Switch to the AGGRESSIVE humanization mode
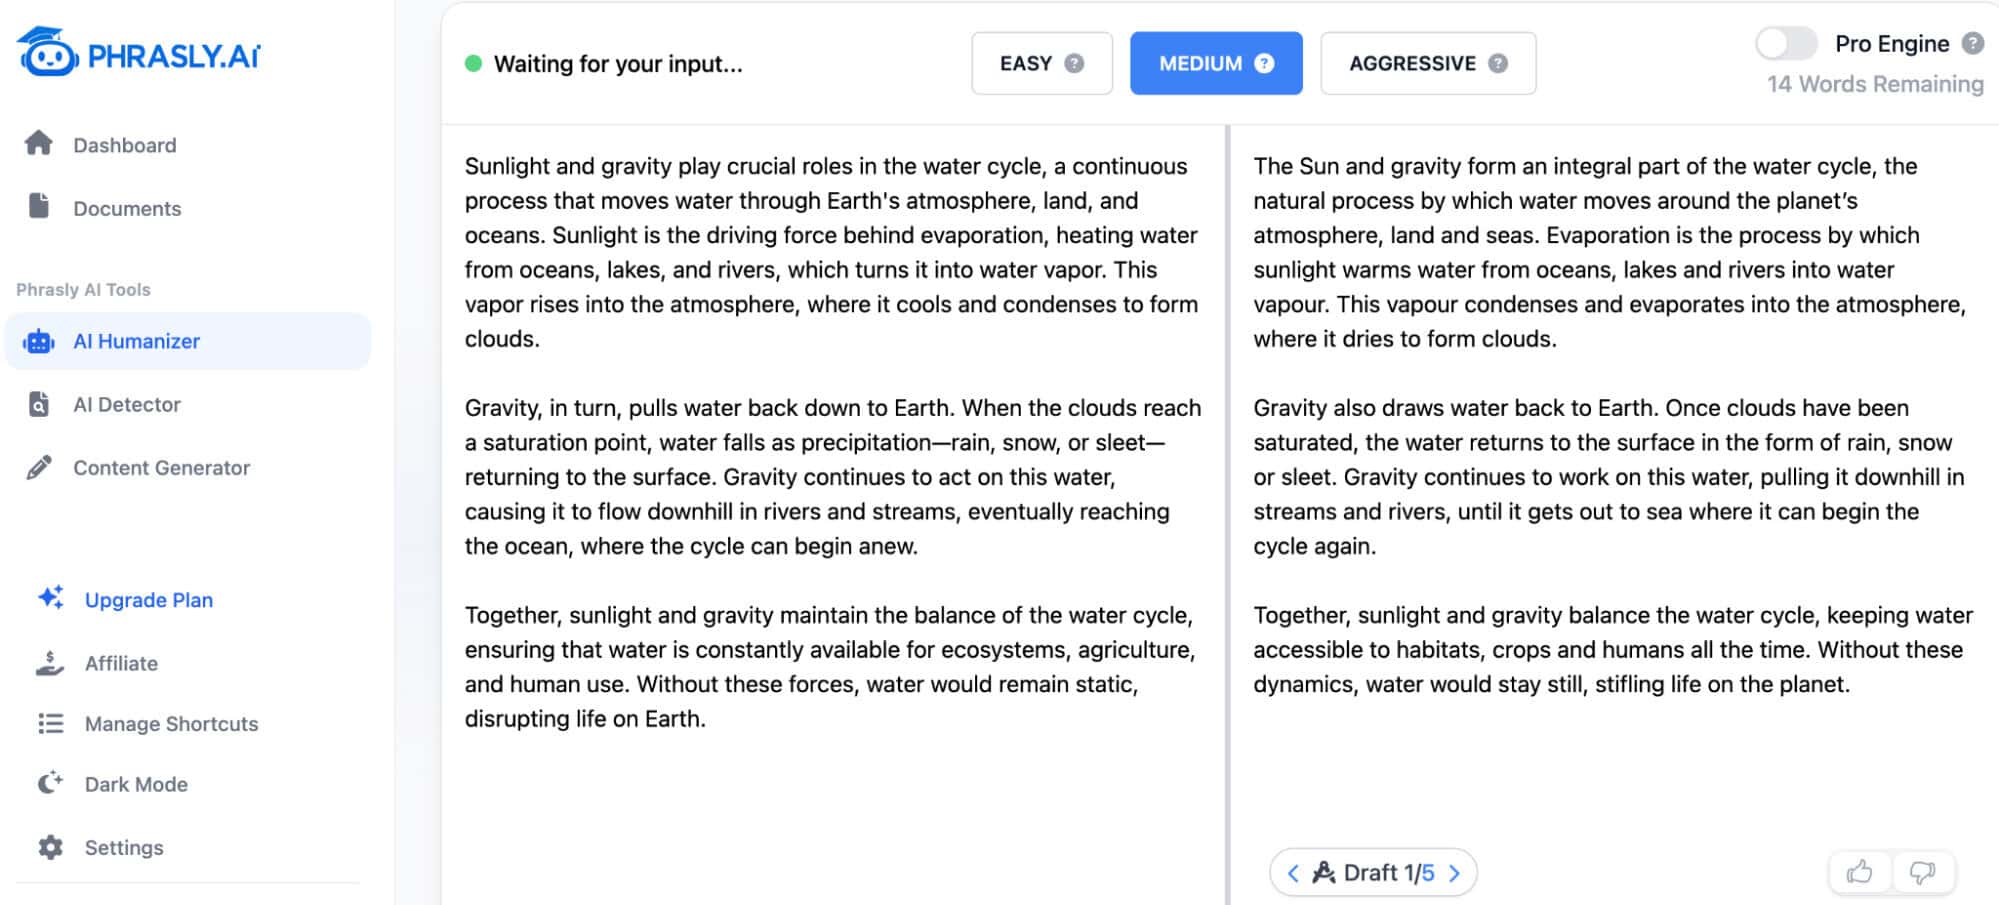1999x905 pixels. [x=1412, y=63]
